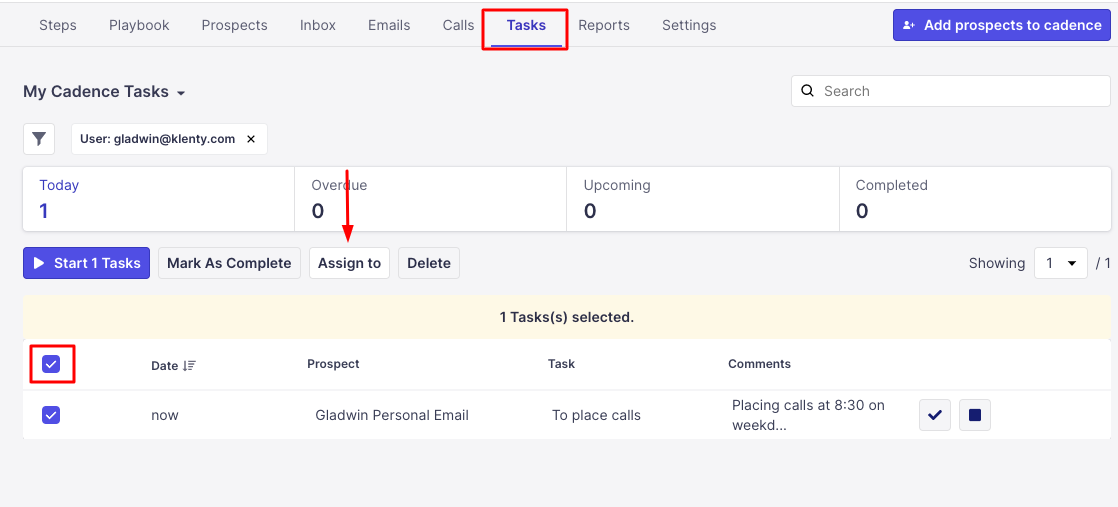Open the Assign to menu
The height and width of the screenshot is (507, 1118).
[349, 263]
